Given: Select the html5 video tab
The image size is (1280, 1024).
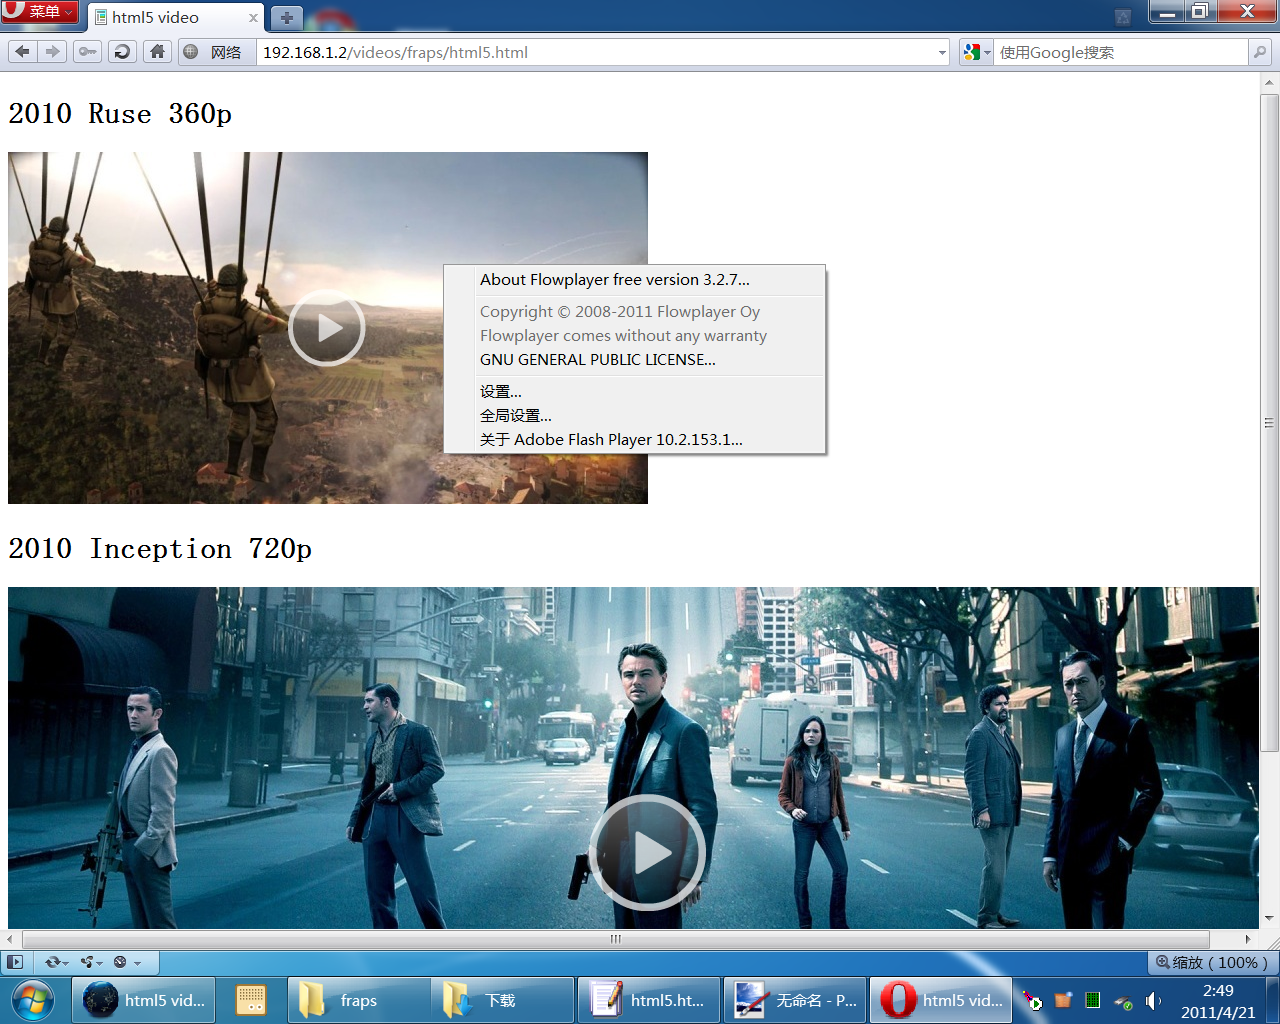Looking at the screenshot, I should (x=175, y=18).
